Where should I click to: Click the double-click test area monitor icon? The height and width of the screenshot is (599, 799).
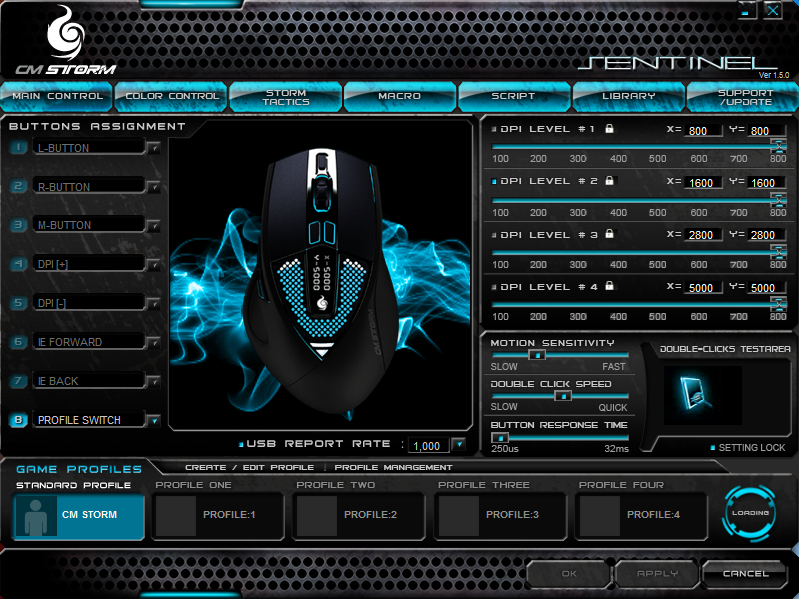[x=694, y=393]
